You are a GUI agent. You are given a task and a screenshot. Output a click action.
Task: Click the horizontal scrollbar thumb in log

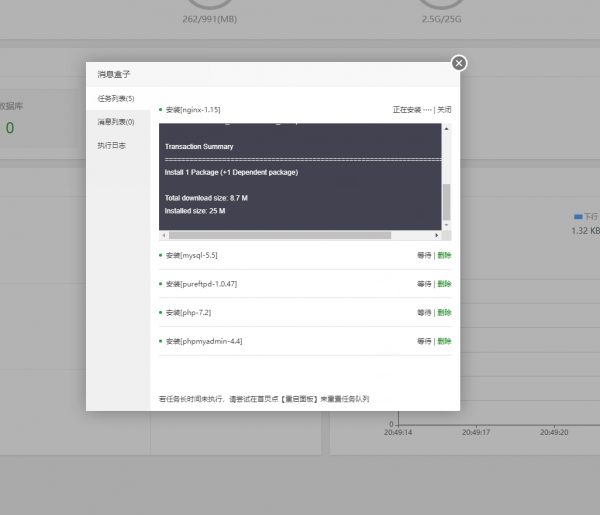click(280, 235)
